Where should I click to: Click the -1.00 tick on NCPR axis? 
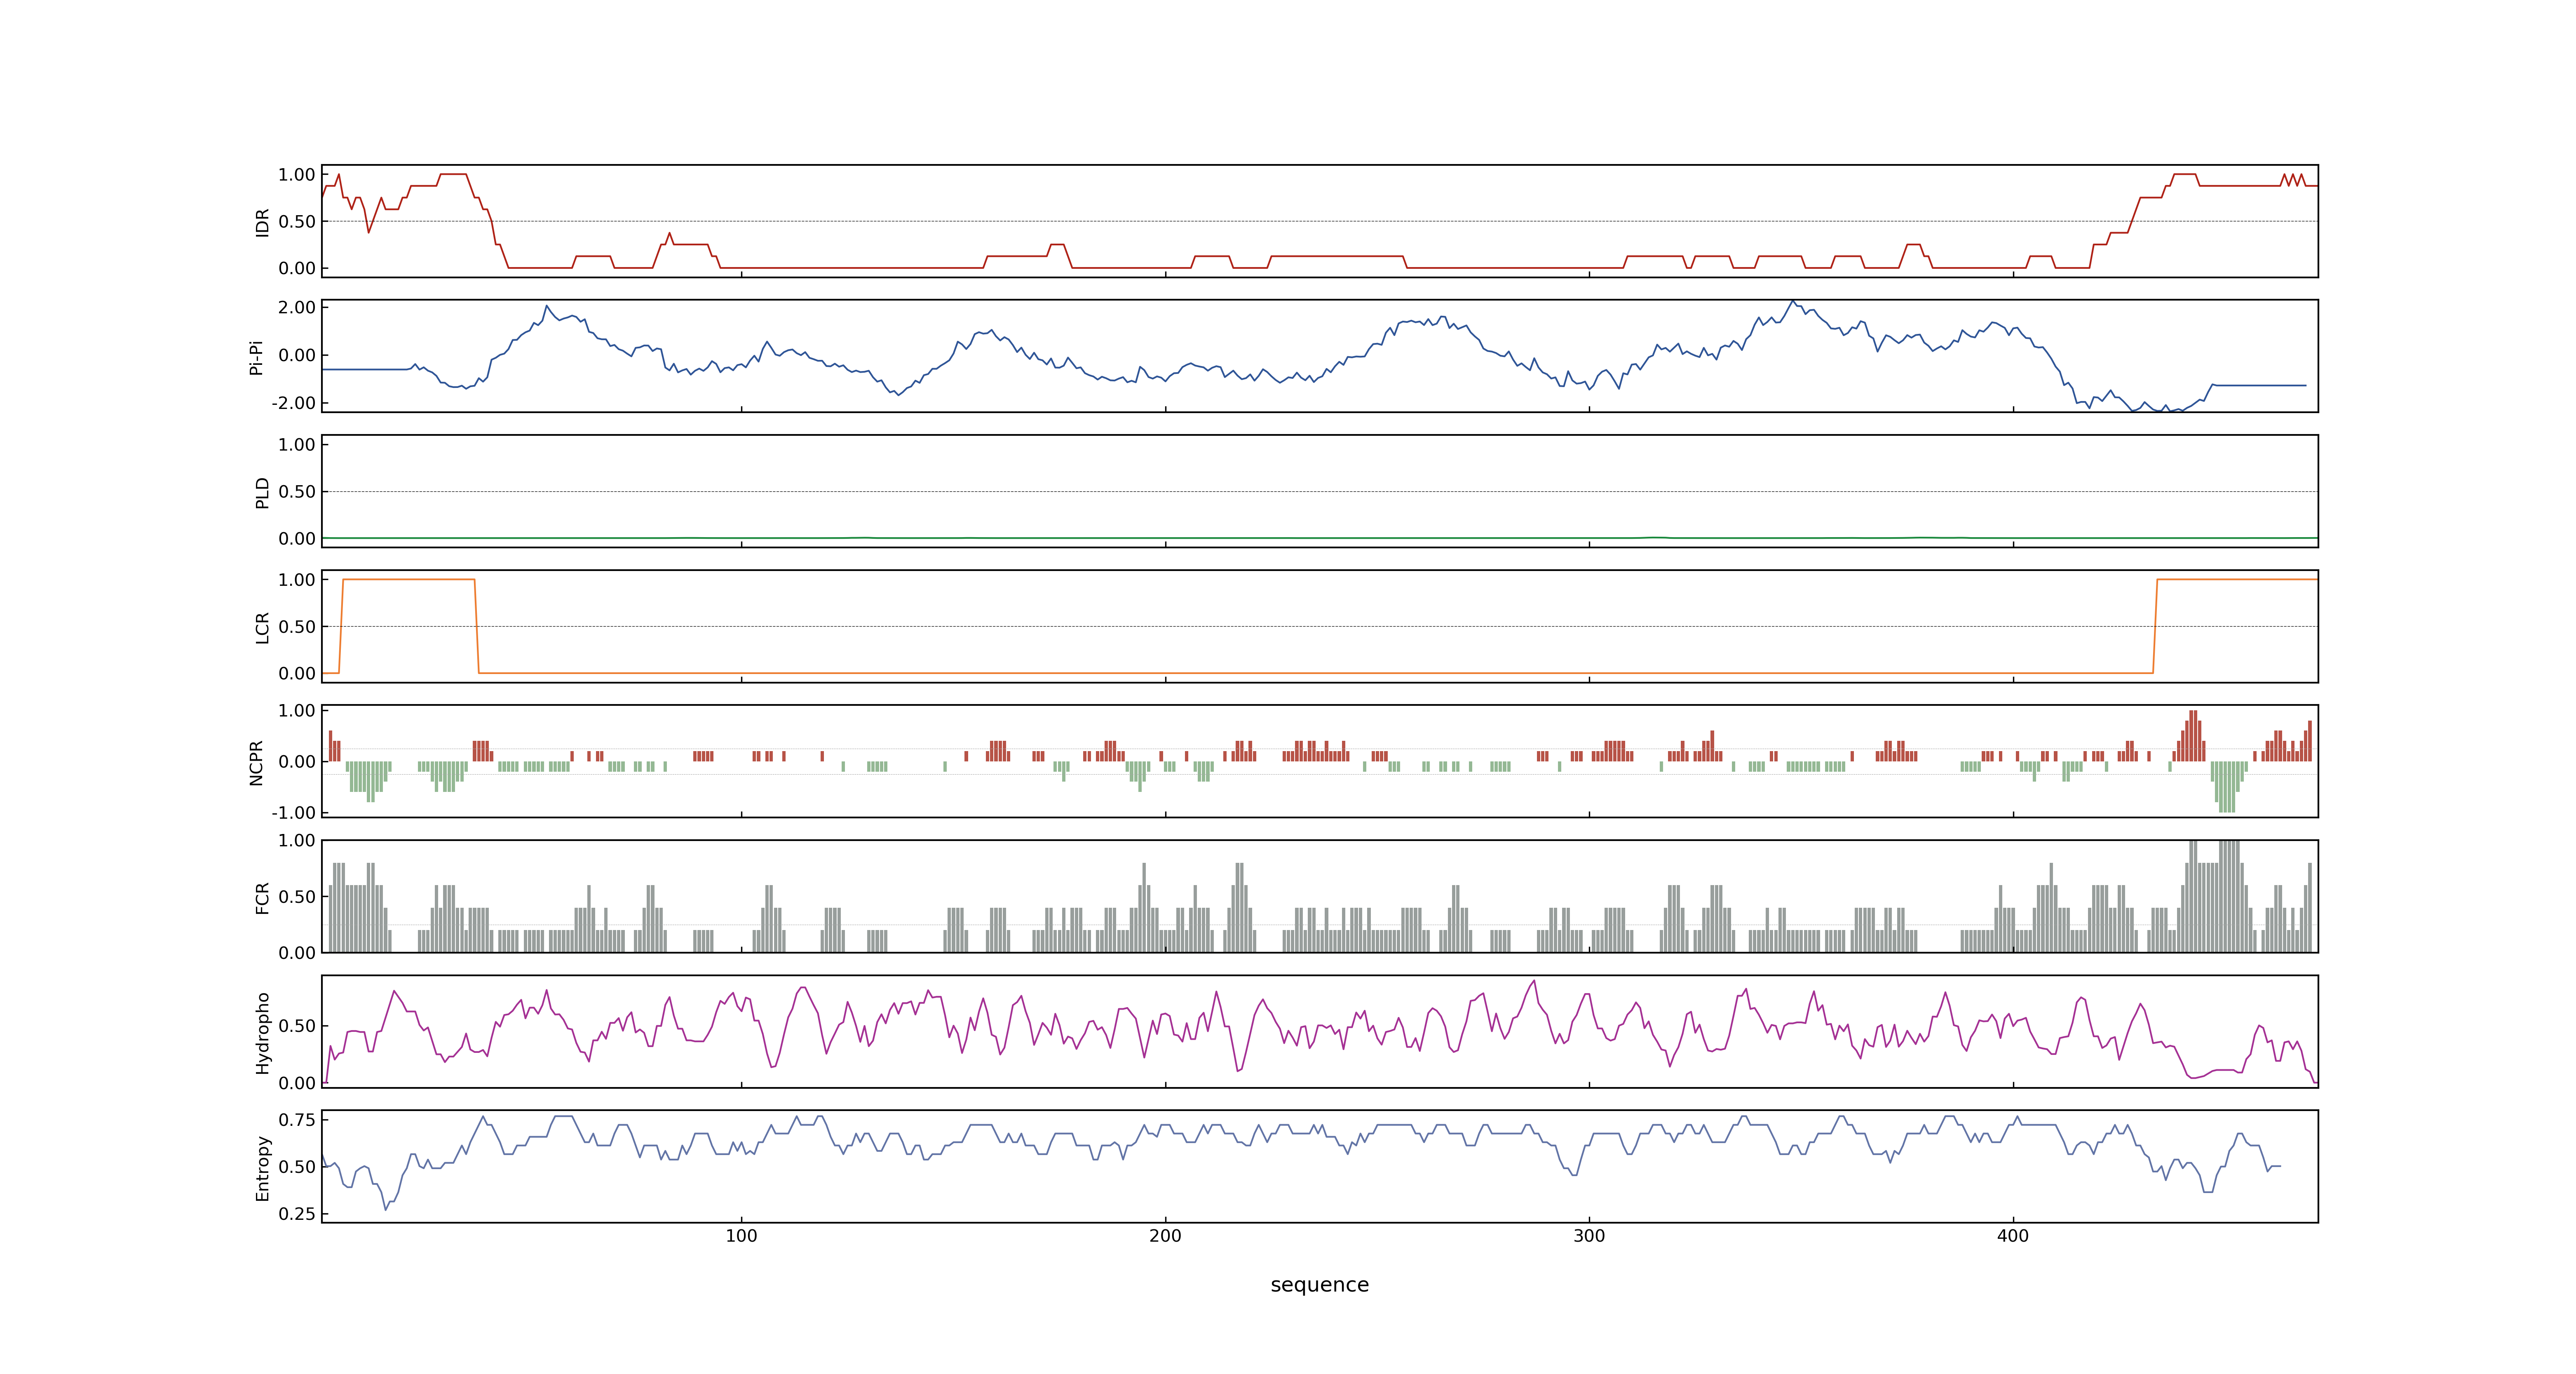(293, 812)
